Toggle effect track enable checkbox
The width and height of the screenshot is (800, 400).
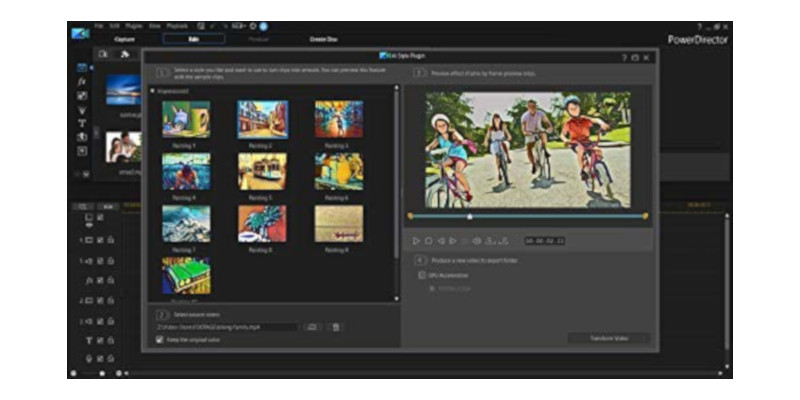101,280
